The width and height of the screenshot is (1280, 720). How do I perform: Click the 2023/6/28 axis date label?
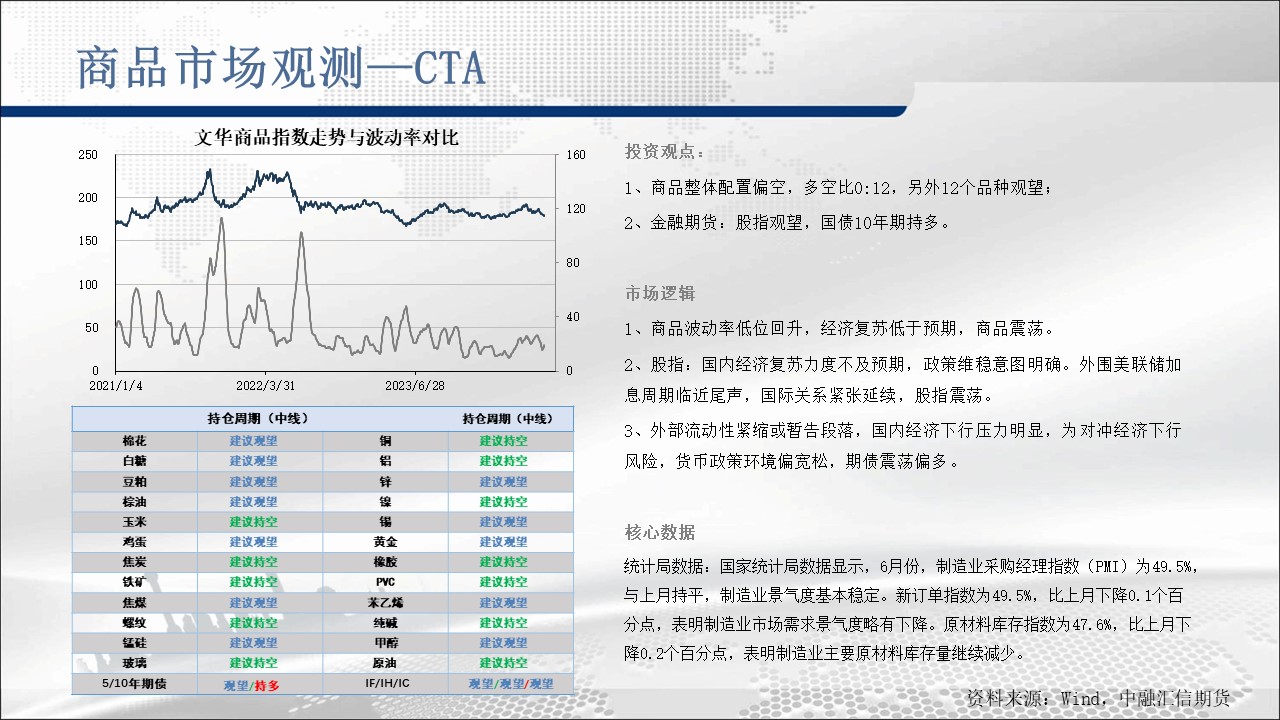(x=415, y=385)
